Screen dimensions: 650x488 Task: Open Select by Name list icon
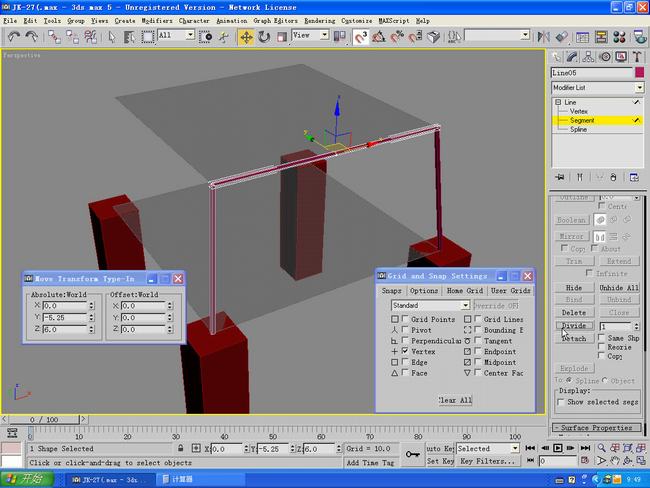pos(129,37)
